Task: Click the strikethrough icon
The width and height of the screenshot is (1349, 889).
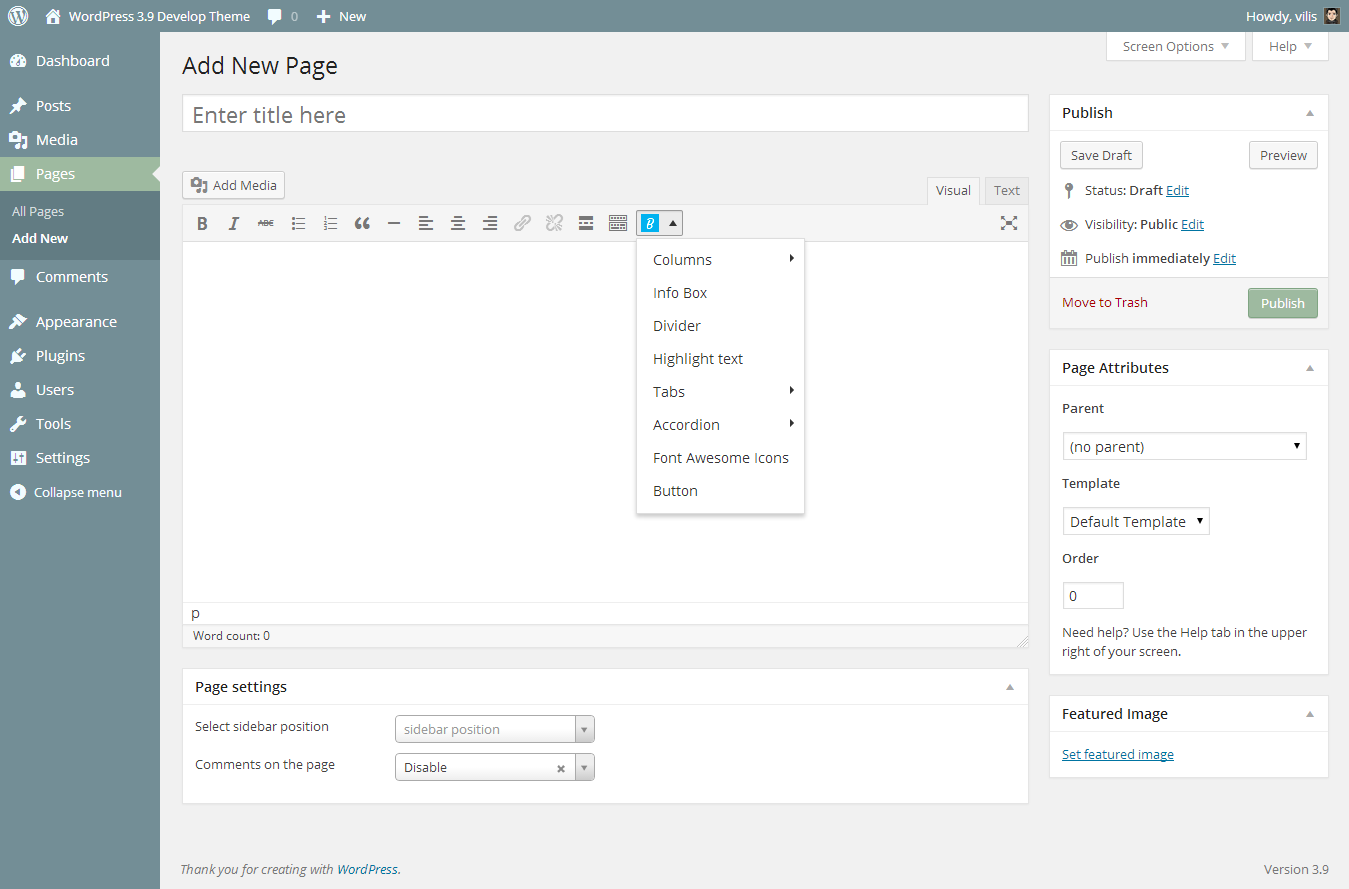Action: pos(266,224)
